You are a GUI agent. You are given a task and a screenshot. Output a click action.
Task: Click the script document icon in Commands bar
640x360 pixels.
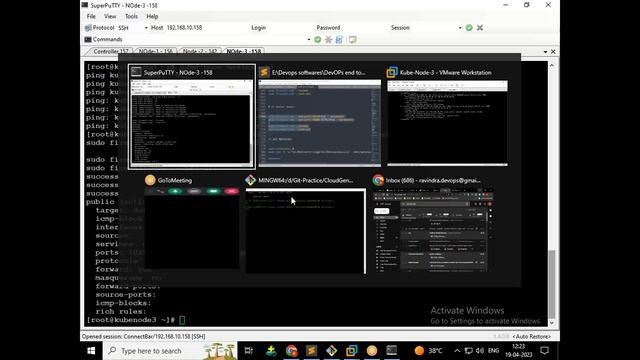point(339,40)
